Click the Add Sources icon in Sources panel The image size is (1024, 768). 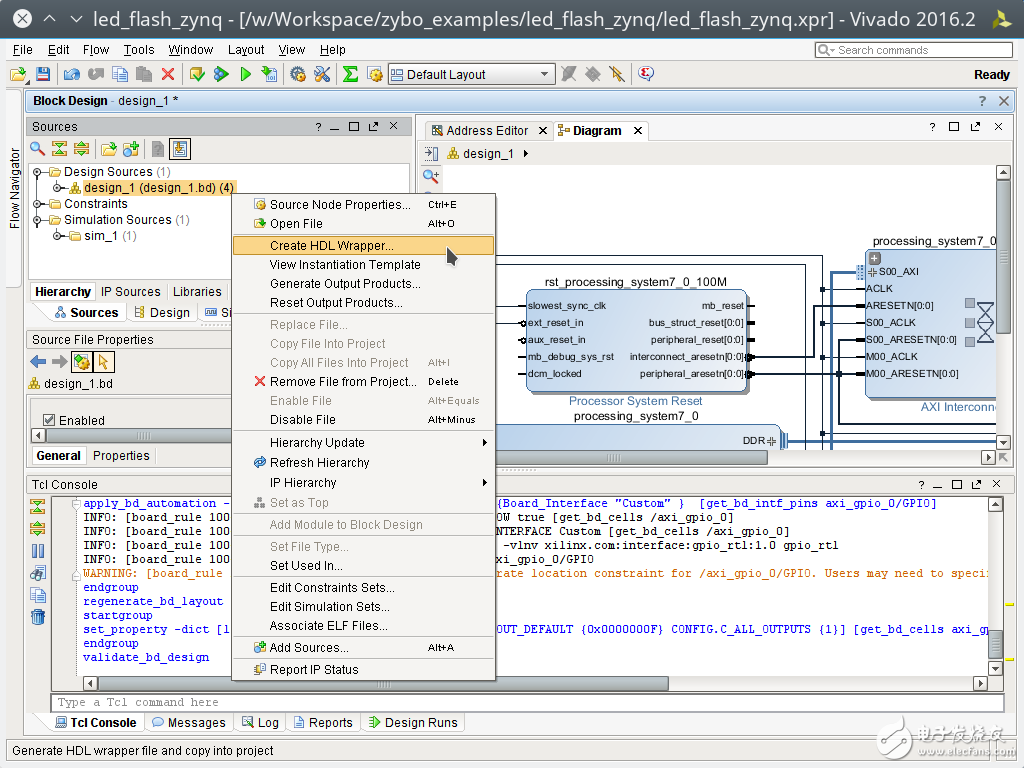[130, 149]
